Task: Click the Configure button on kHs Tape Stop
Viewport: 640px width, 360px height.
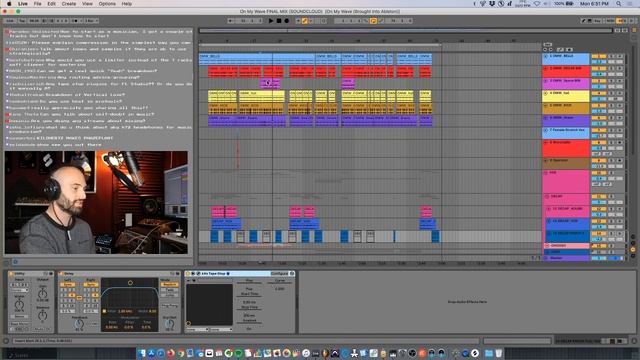Action: [x=280, y=273]
